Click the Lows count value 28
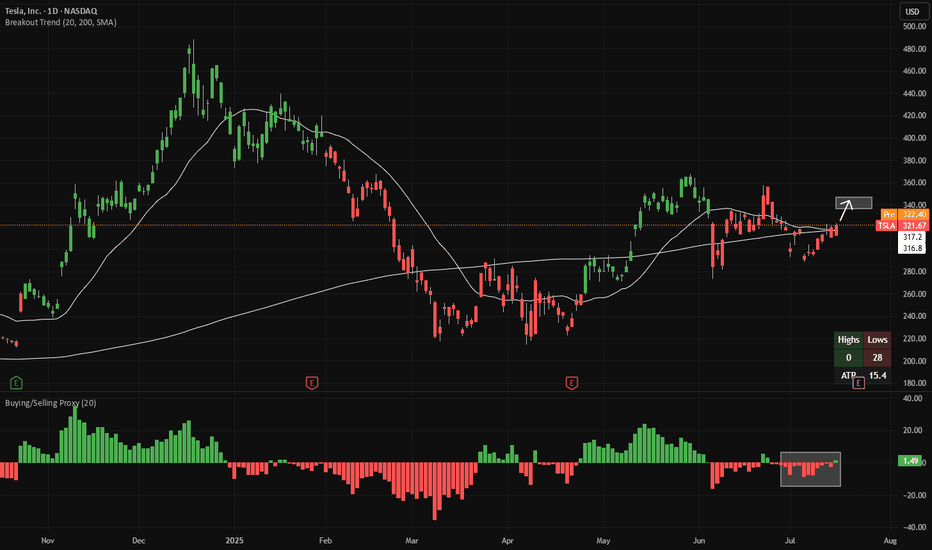This screenshot has width=932, height=550. coord(877,357)
